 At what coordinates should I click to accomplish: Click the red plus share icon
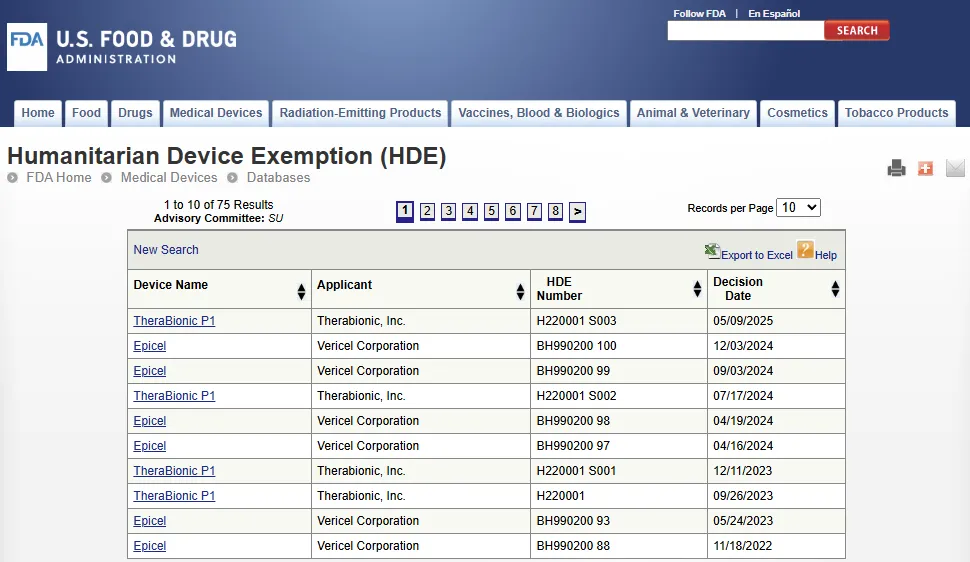coord(925,168)
